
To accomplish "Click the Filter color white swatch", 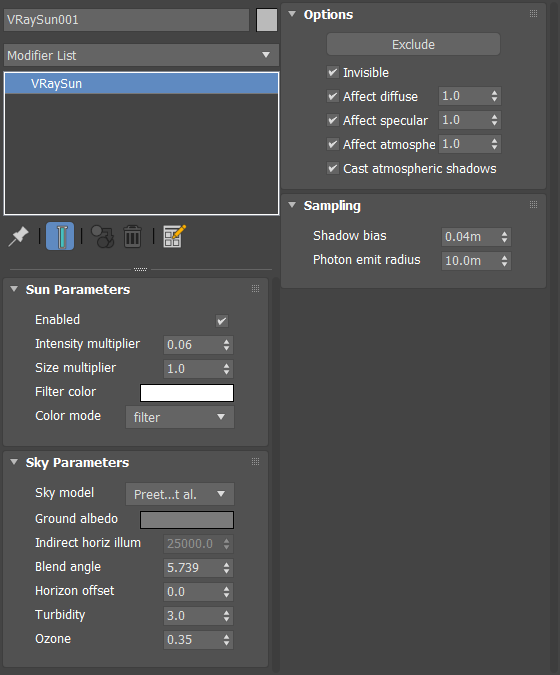I will point(187,393).
